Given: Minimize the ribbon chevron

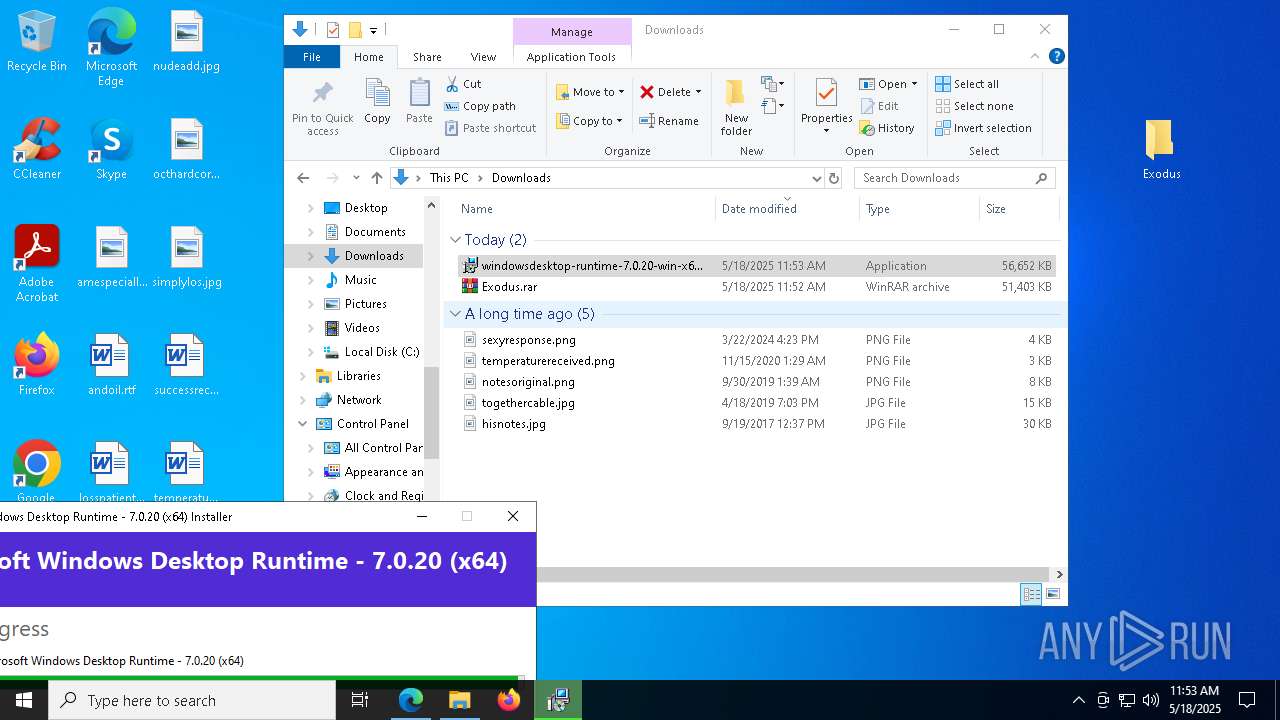Looking at the screenshot, I should pos(1035,57).
